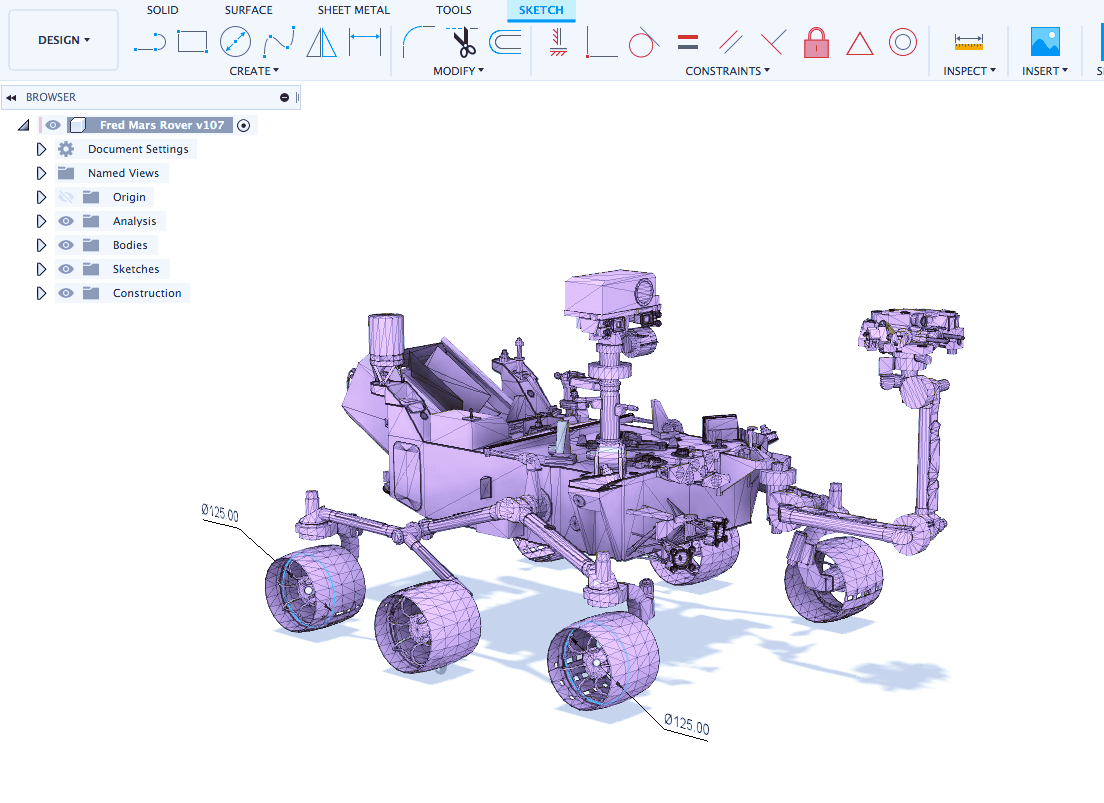Expand the Sketches folder
This screenshot has width=1104, height=803.
click(x=41, y=269)
